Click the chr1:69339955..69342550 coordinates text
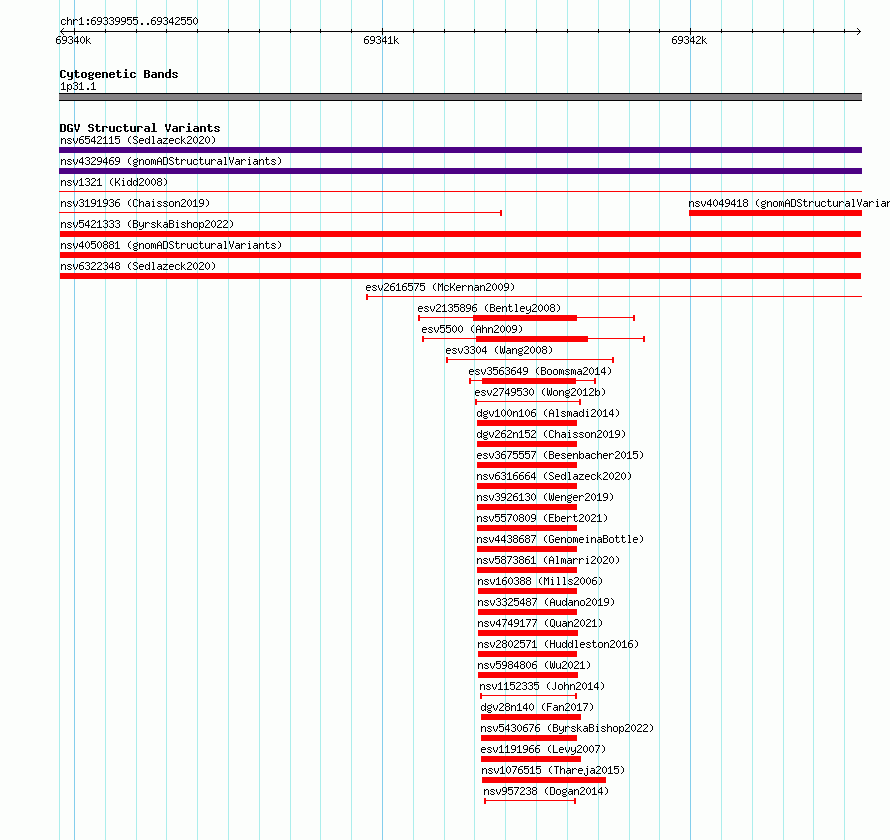 click(x=129, y=21)
